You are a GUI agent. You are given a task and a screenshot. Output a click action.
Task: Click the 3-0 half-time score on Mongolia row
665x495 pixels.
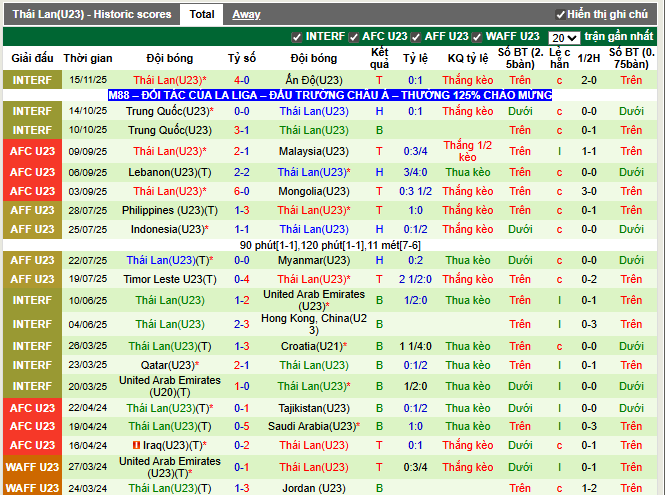pyautogui.click(x=589, y=191)
